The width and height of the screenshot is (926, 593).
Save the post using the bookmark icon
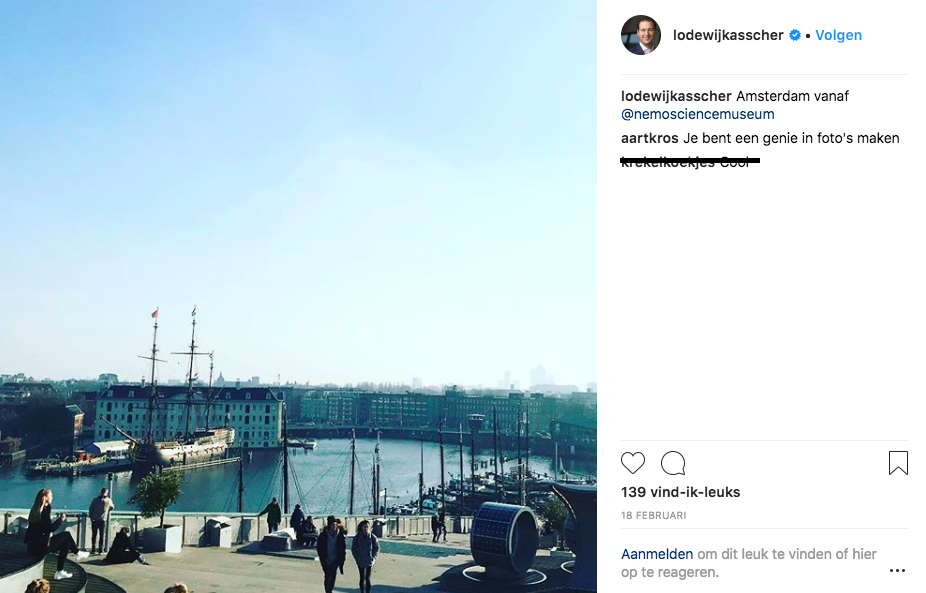898,463
